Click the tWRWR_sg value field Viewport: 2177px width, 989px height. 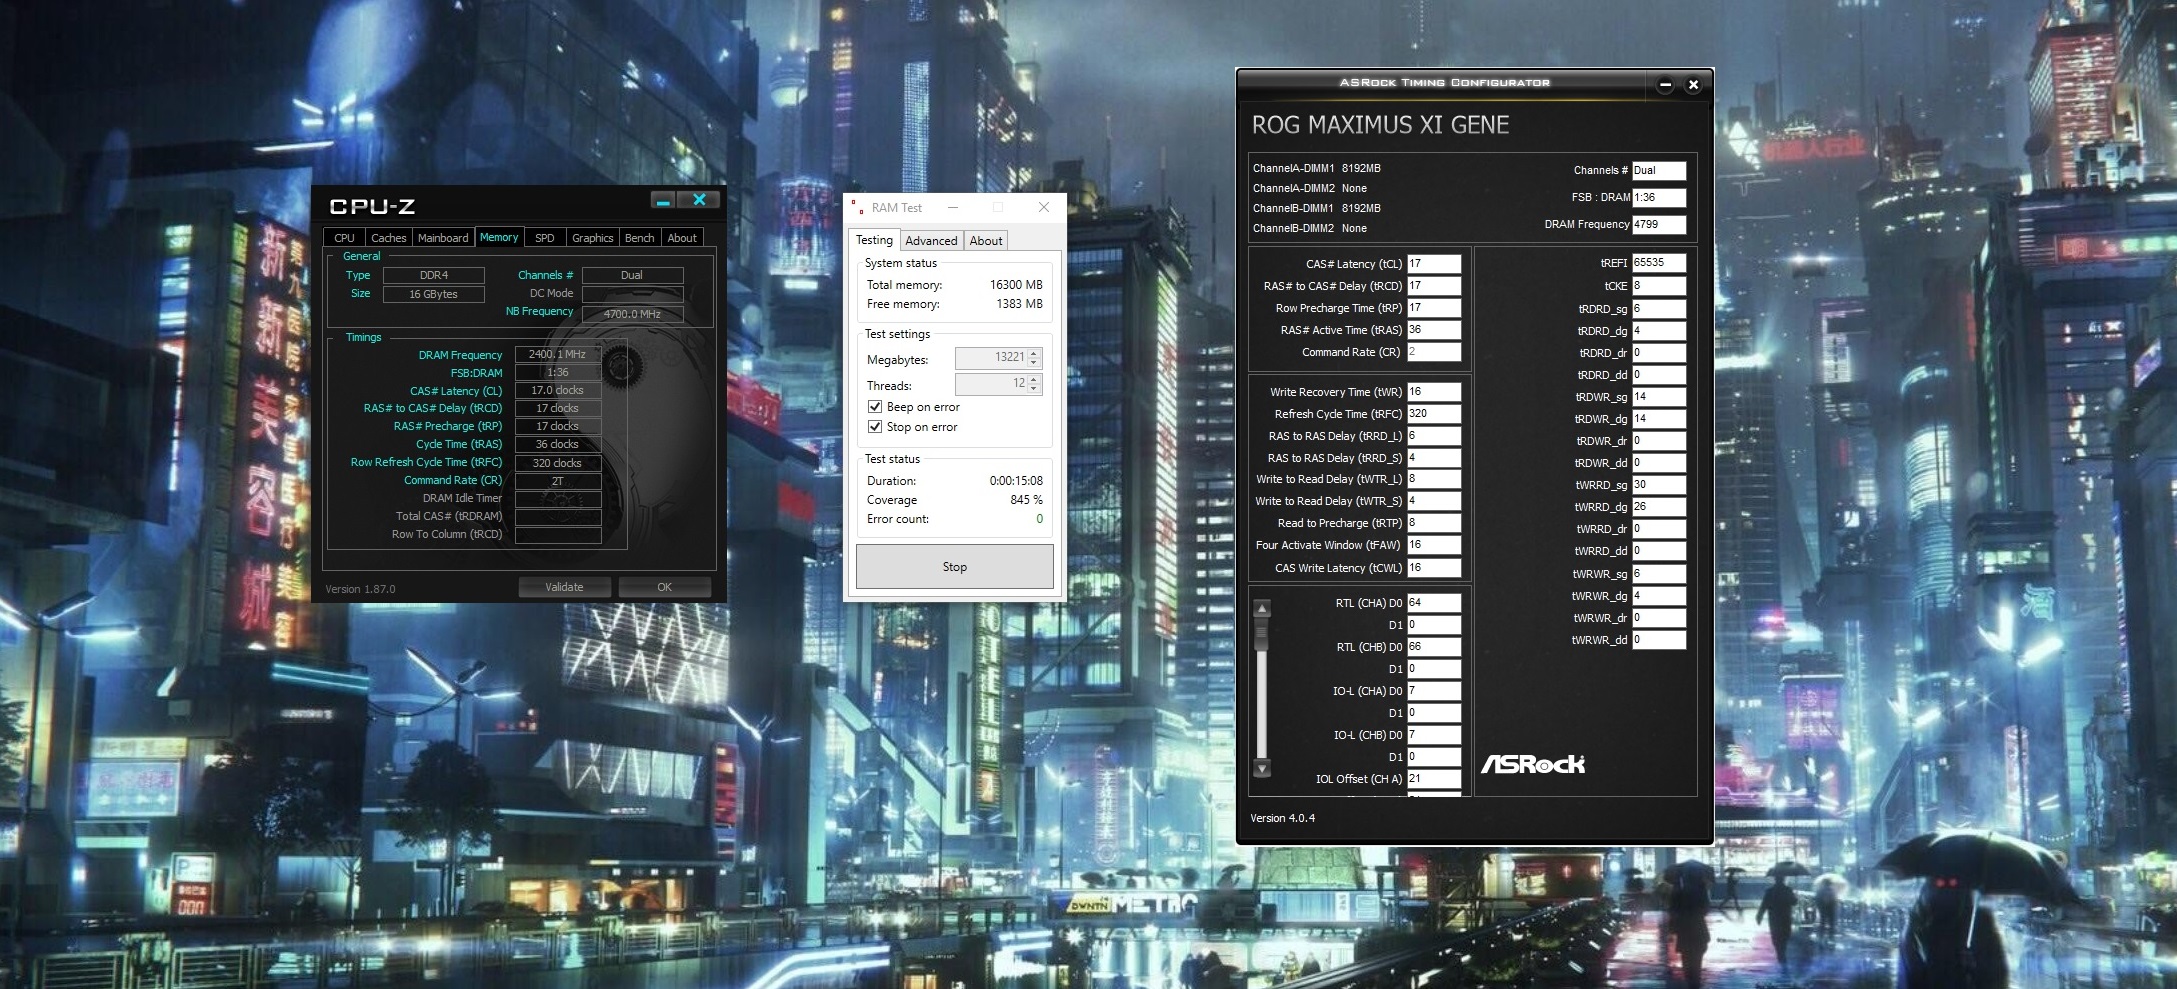[1659, 574]
